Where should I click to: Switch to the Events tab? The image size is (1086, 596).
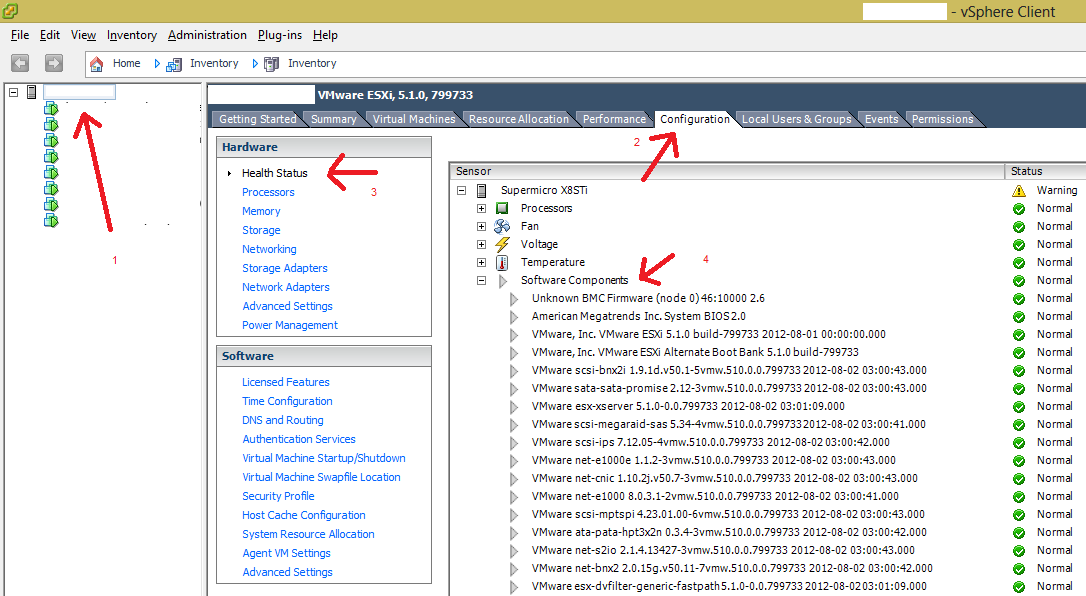[x=881, y=119]
